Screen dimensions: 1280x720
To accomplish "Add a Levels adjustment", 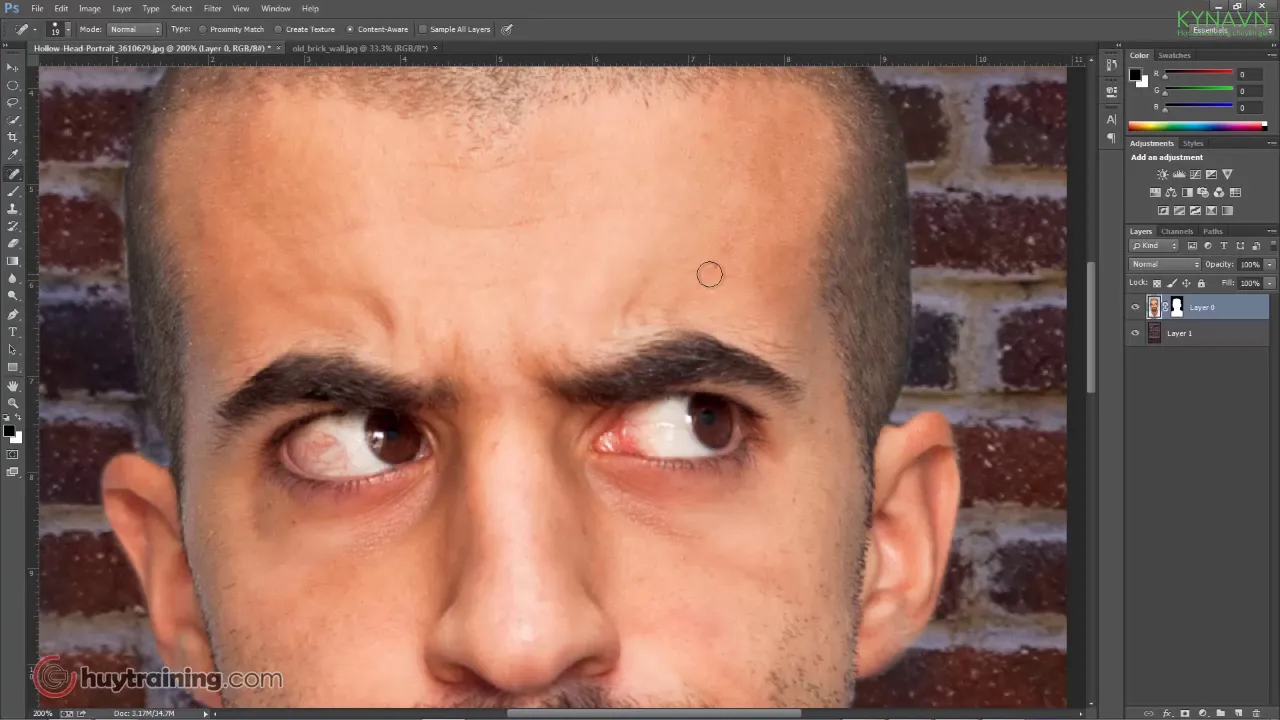I will coord(1179,175).
